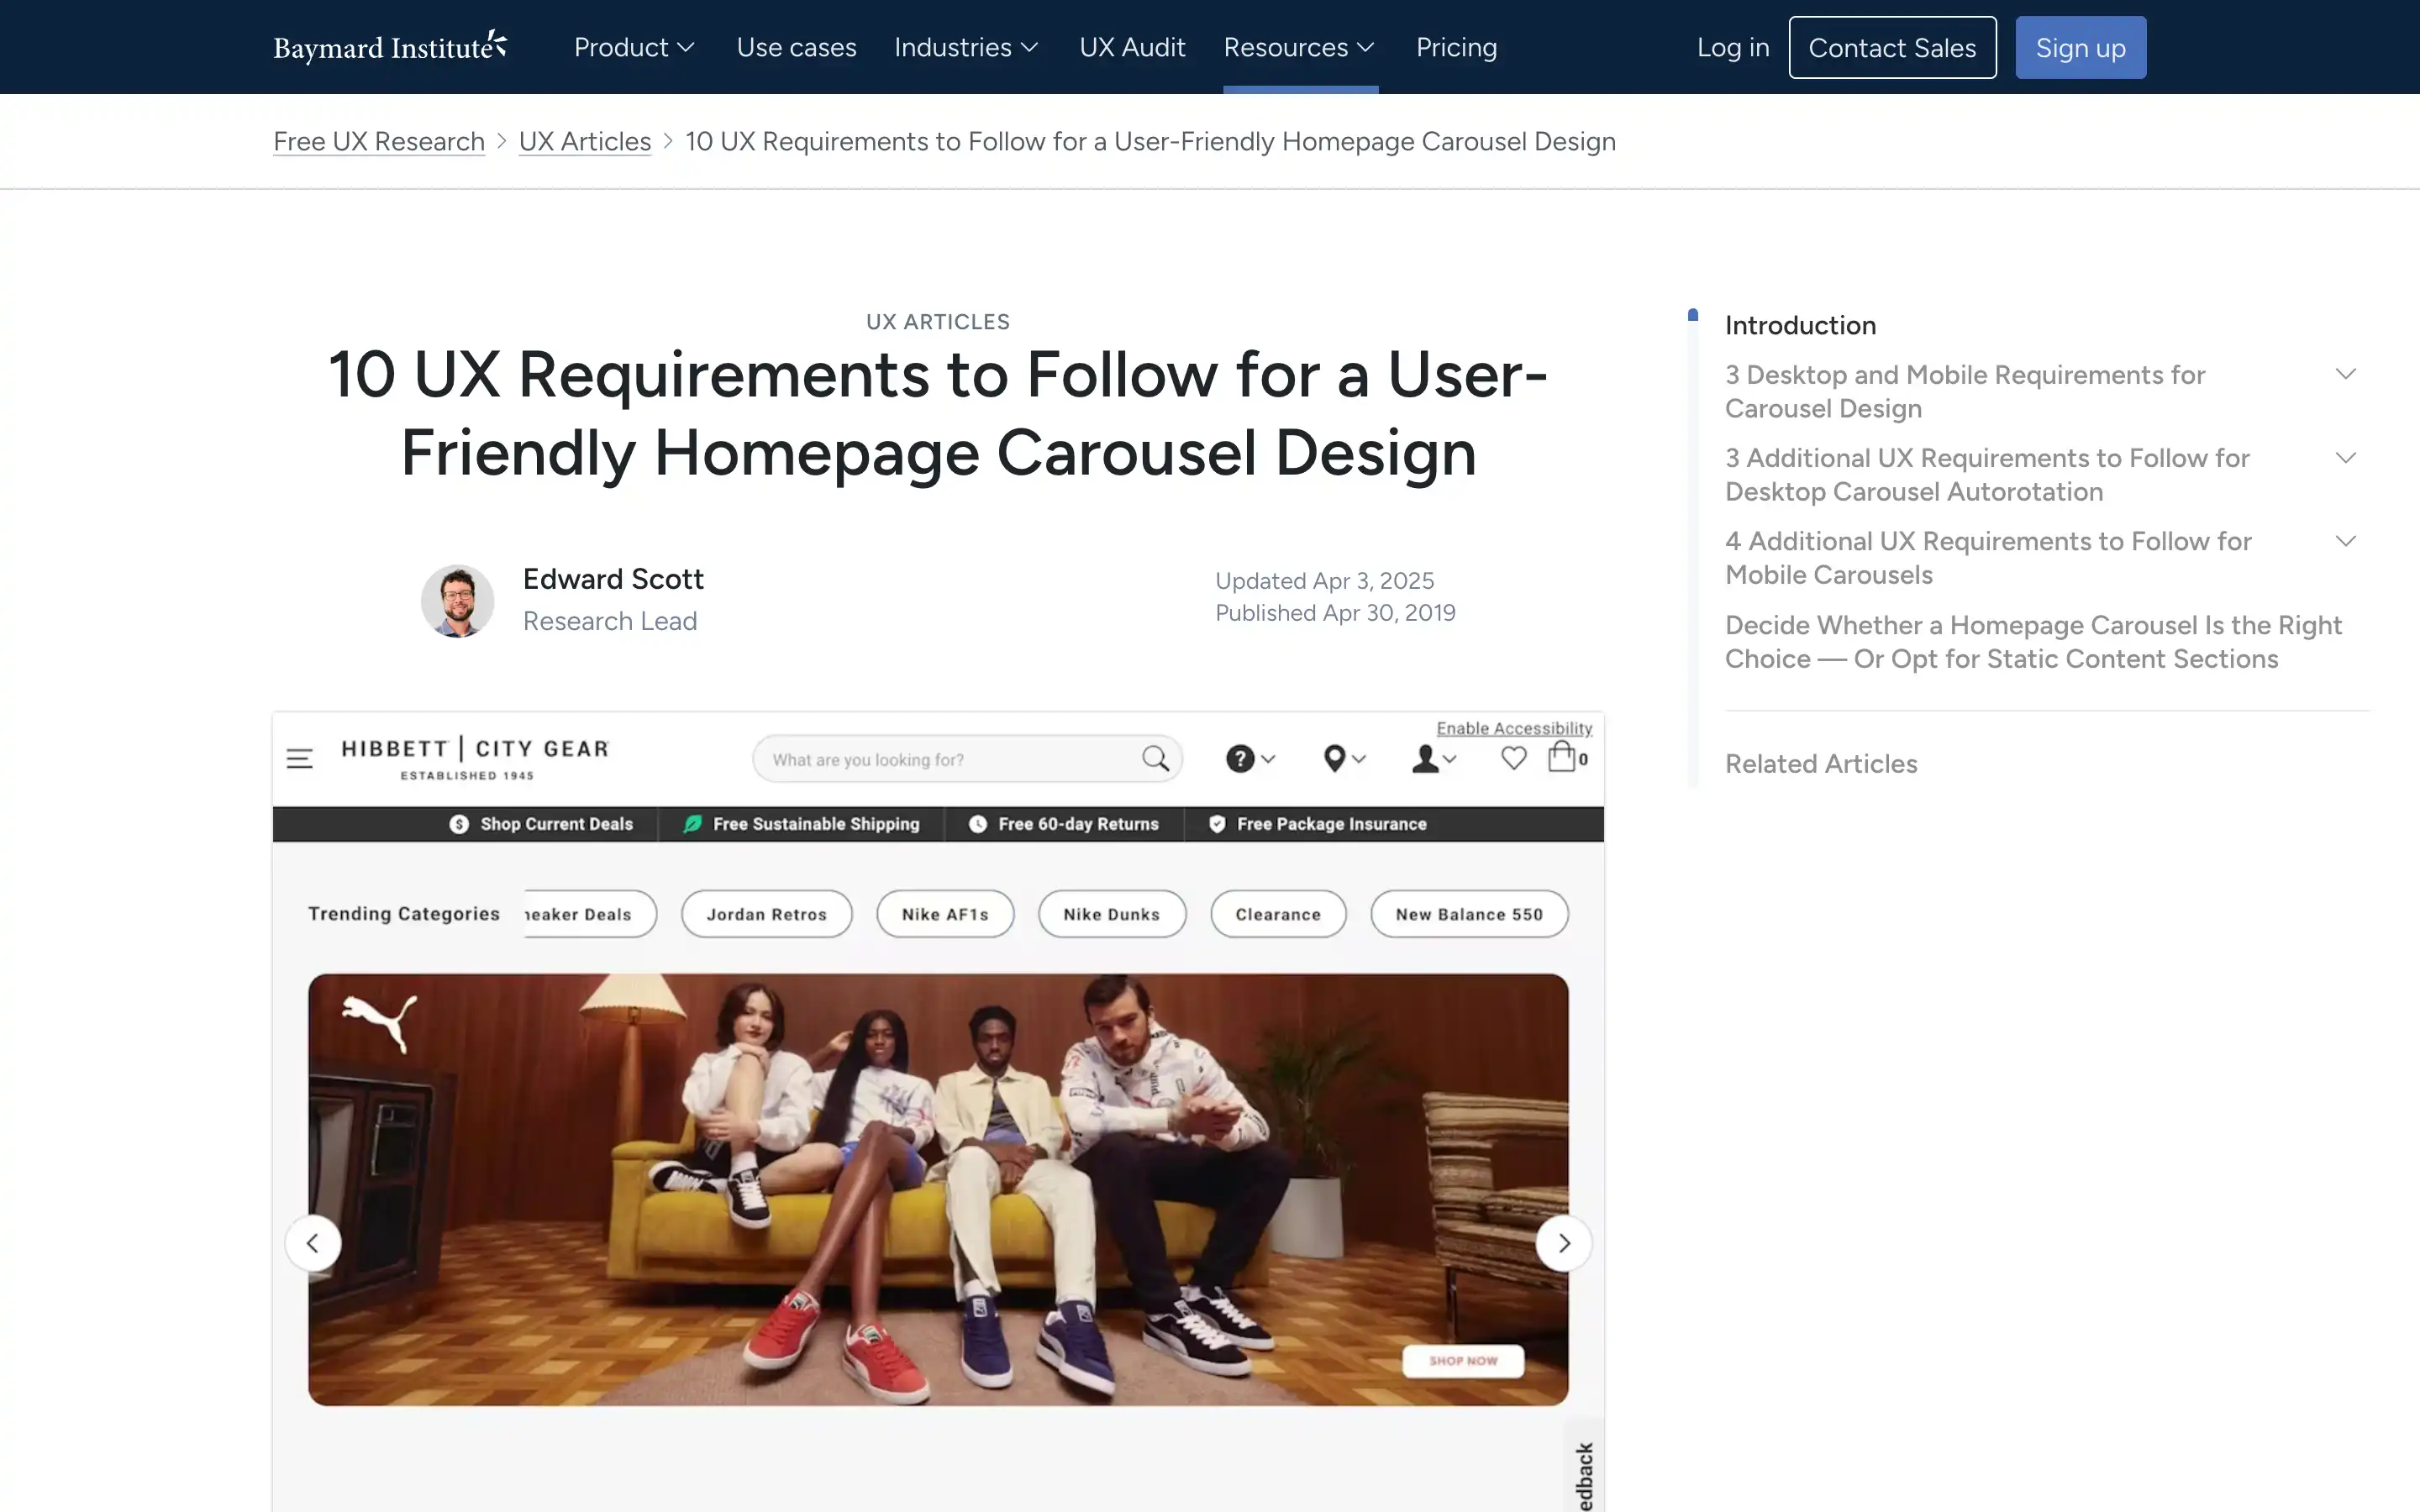Click the HIBBETT | CITY GEAR logo
The height and width of the screenshot is (1512, 2420).
coord(475,758)
